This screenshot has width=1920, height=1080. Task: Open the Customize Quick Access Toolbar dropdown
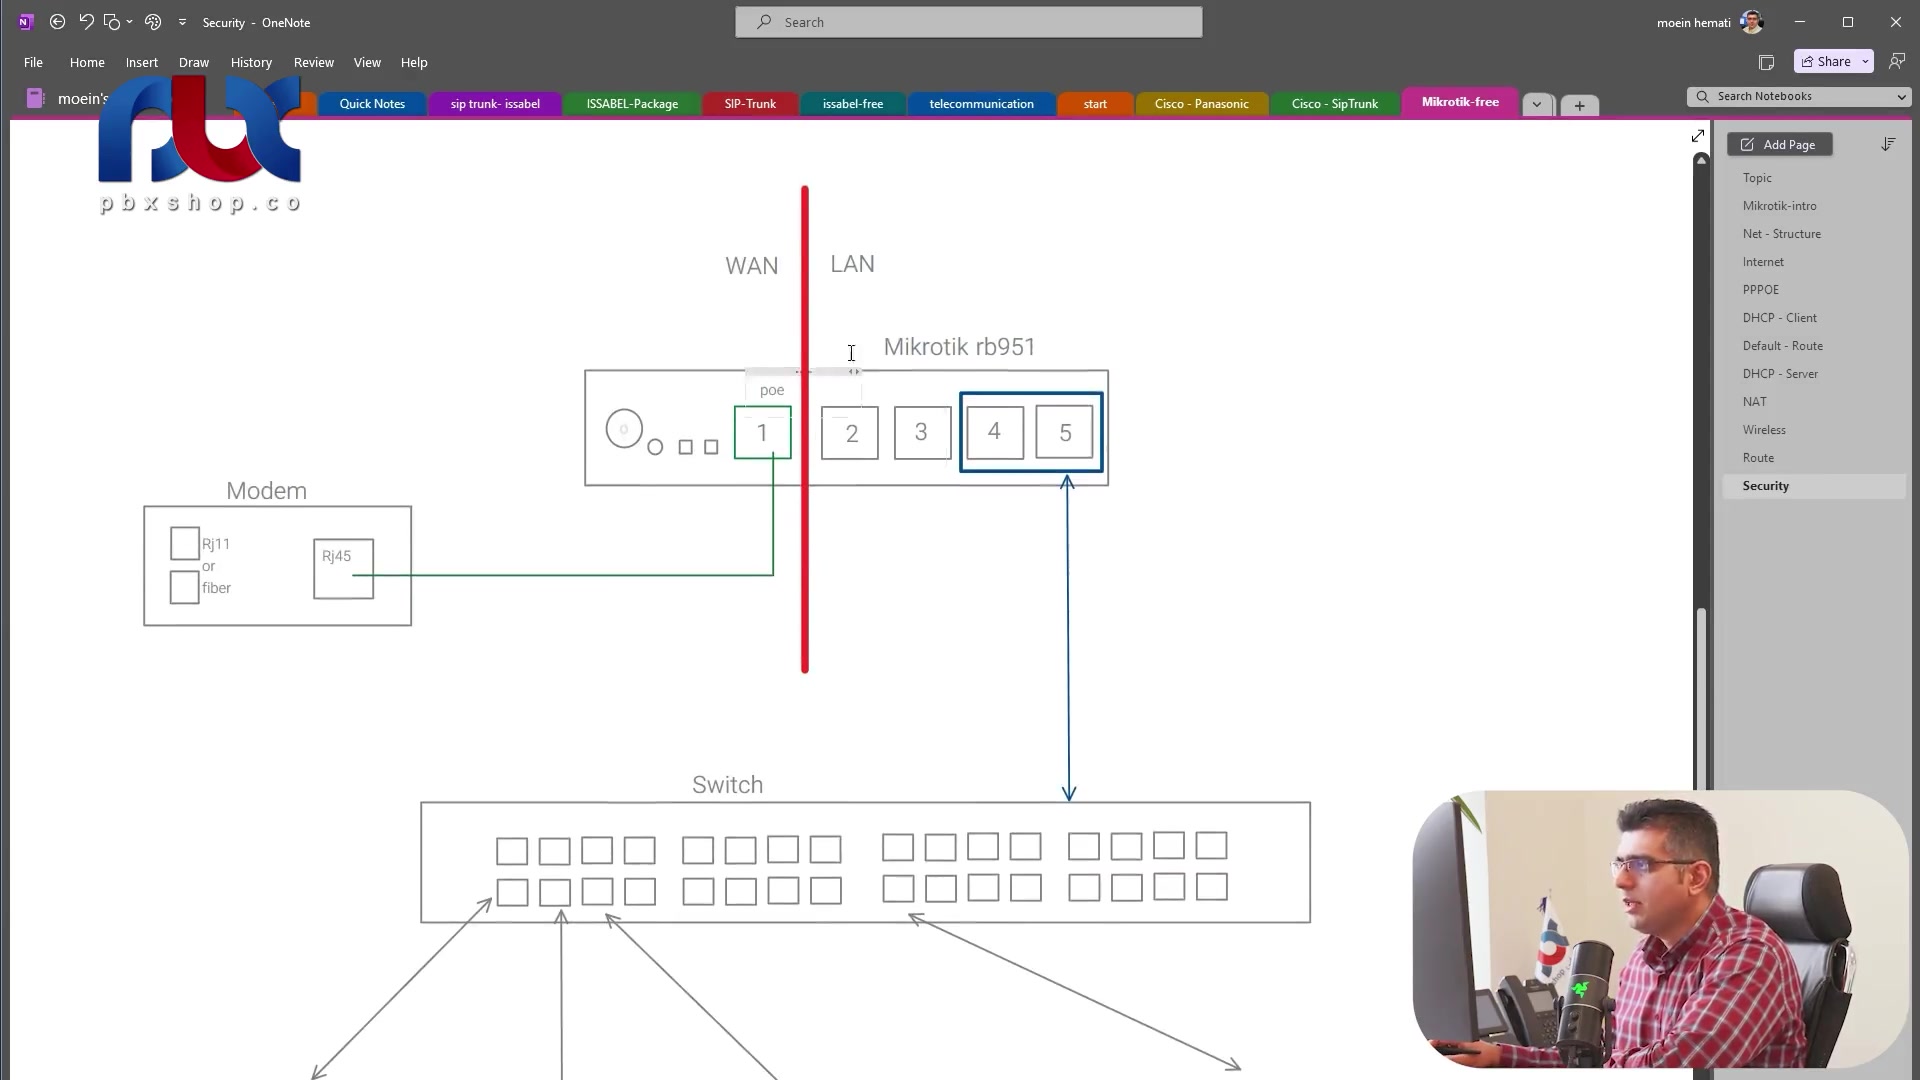[182, 22]
